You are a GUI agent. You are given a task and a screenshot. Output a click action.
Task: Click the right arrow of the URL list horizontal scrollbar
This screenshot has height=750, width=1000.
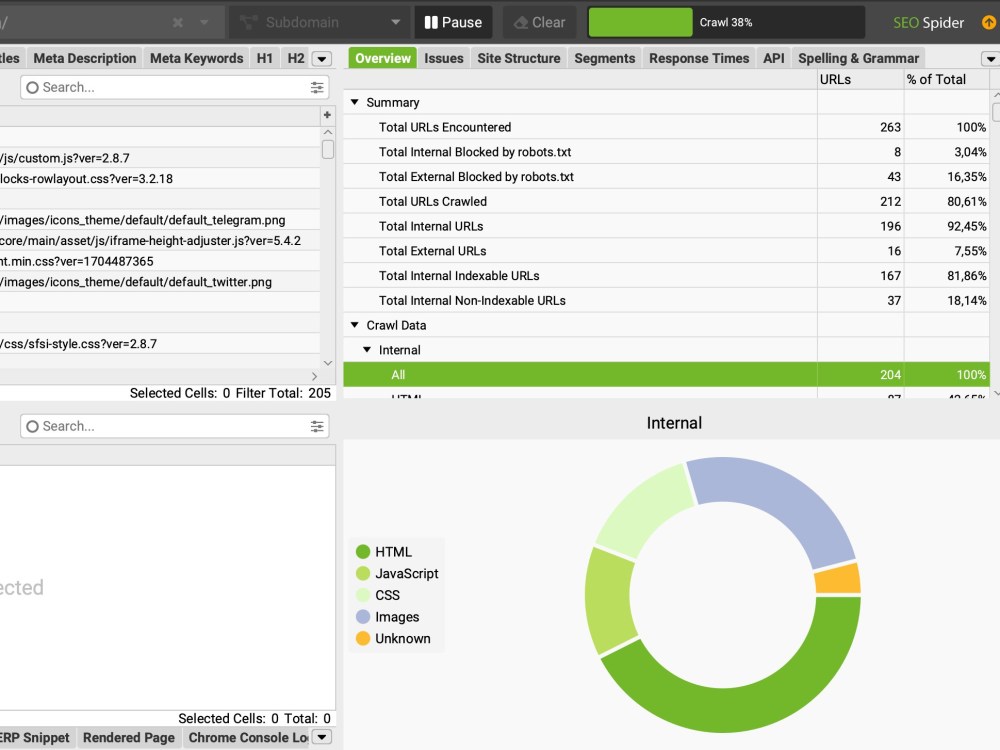click(x=314, y=376)
